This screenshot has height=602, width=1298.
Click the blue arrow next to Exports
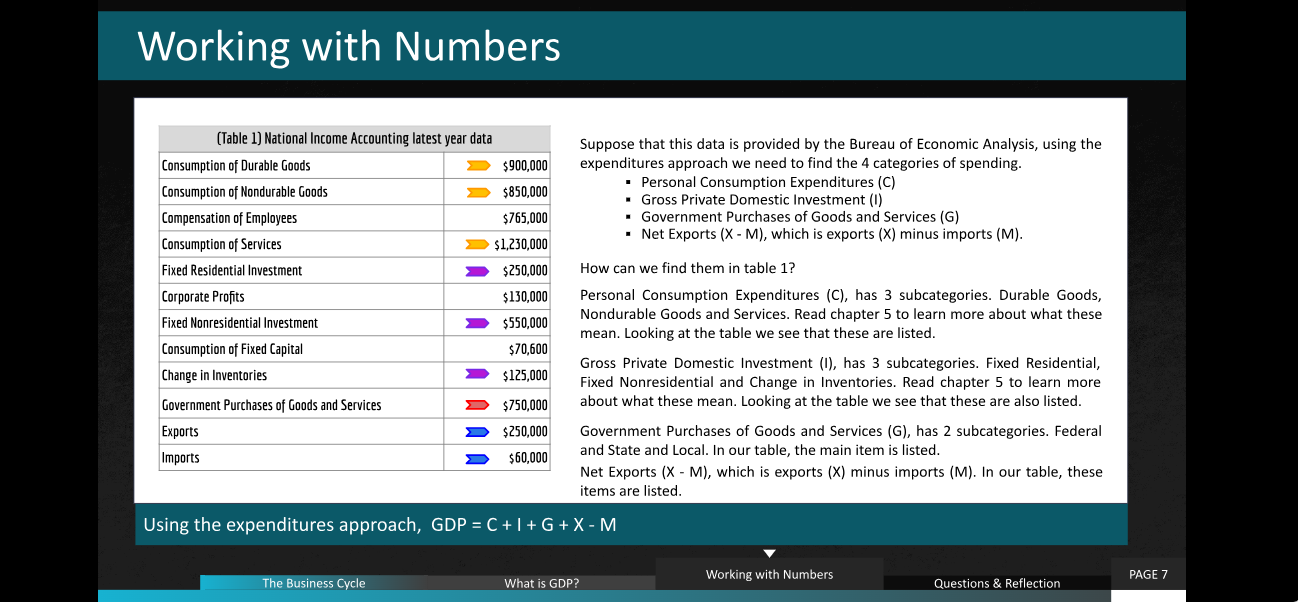coord(478,432)
